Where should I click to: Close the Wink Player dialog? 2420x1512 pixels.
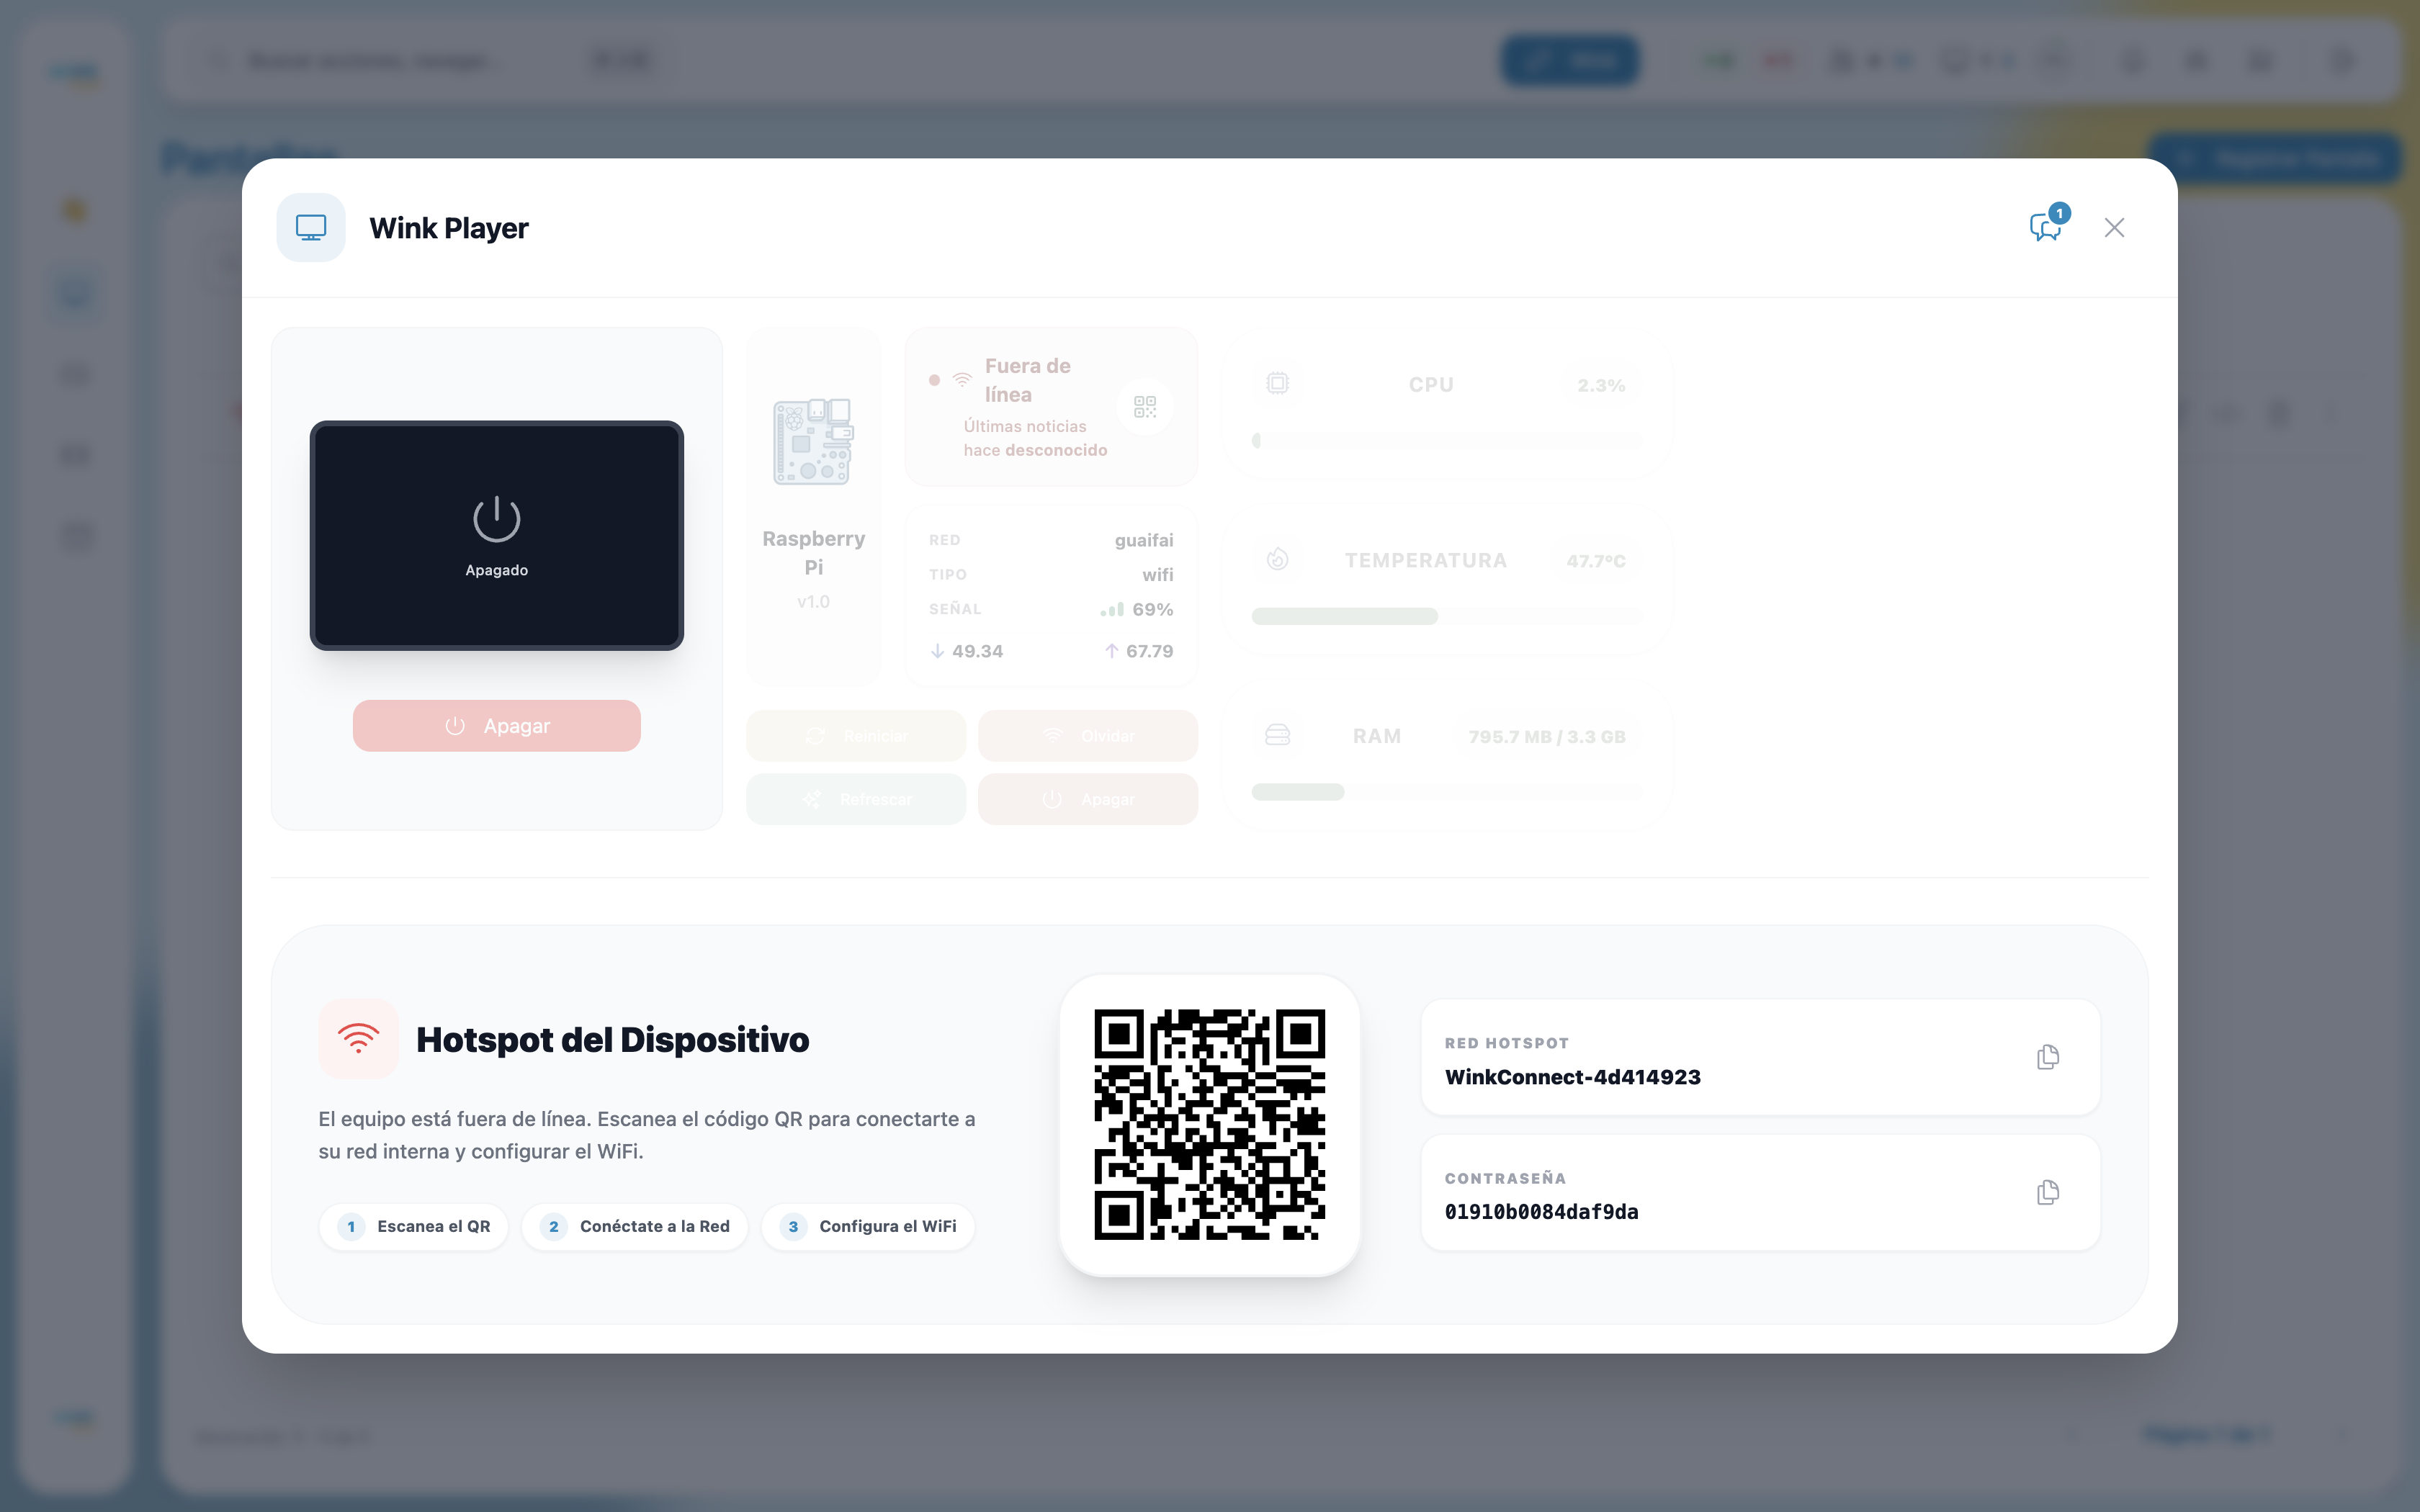2114,228
